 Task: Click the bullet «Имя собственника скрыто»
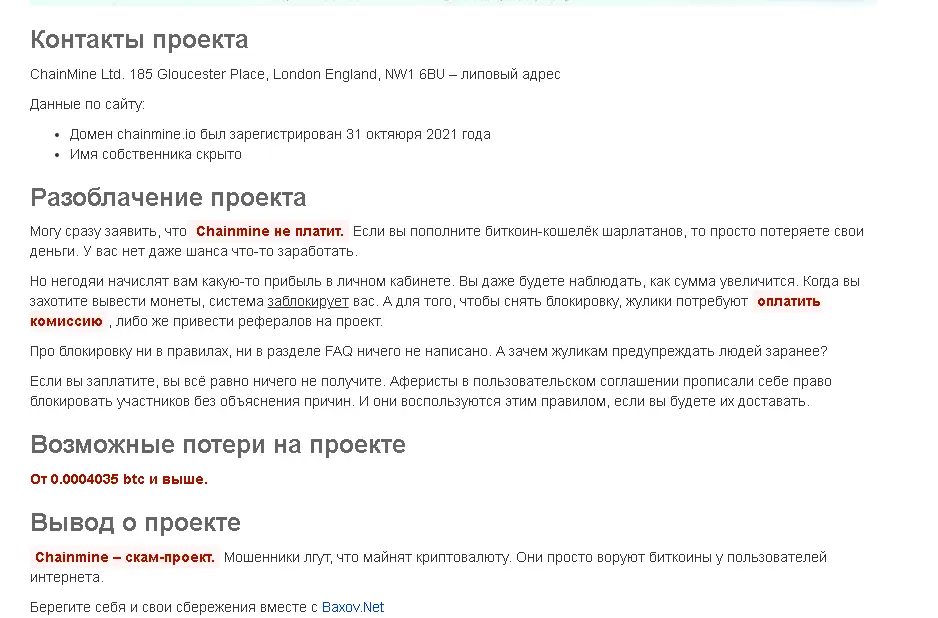tap(156, 154)
